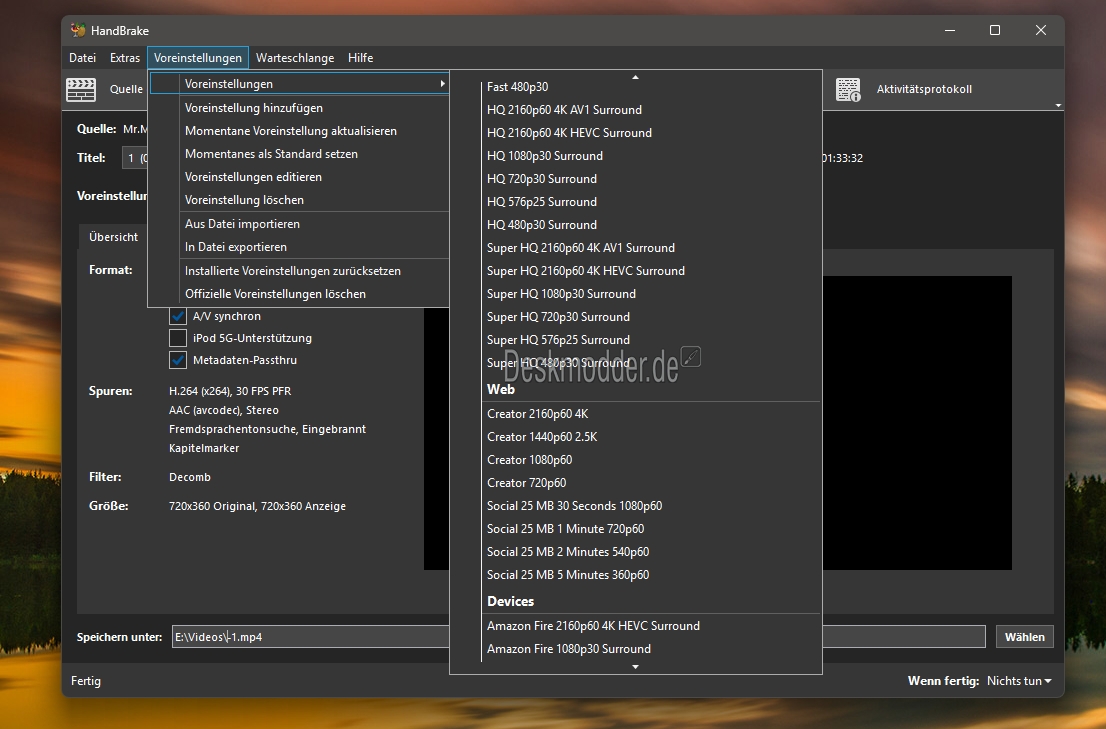Click the Speichern unter path field
This screenshot has width=1106, height=729.
click(x=578, y=637)
